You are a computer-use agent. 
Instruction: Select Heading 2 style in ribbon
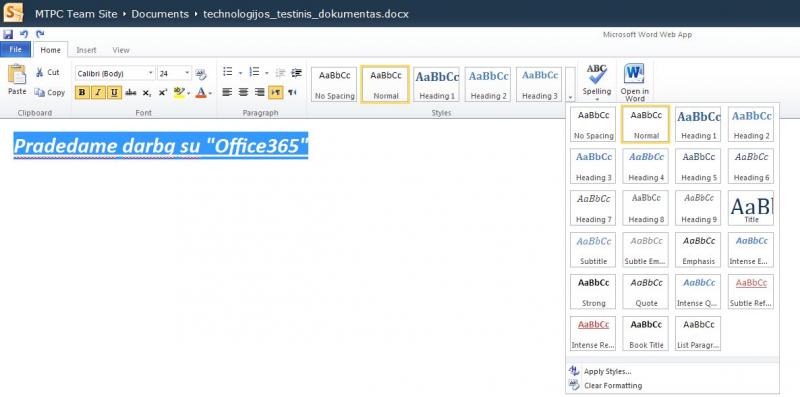[x=488, y=84]
